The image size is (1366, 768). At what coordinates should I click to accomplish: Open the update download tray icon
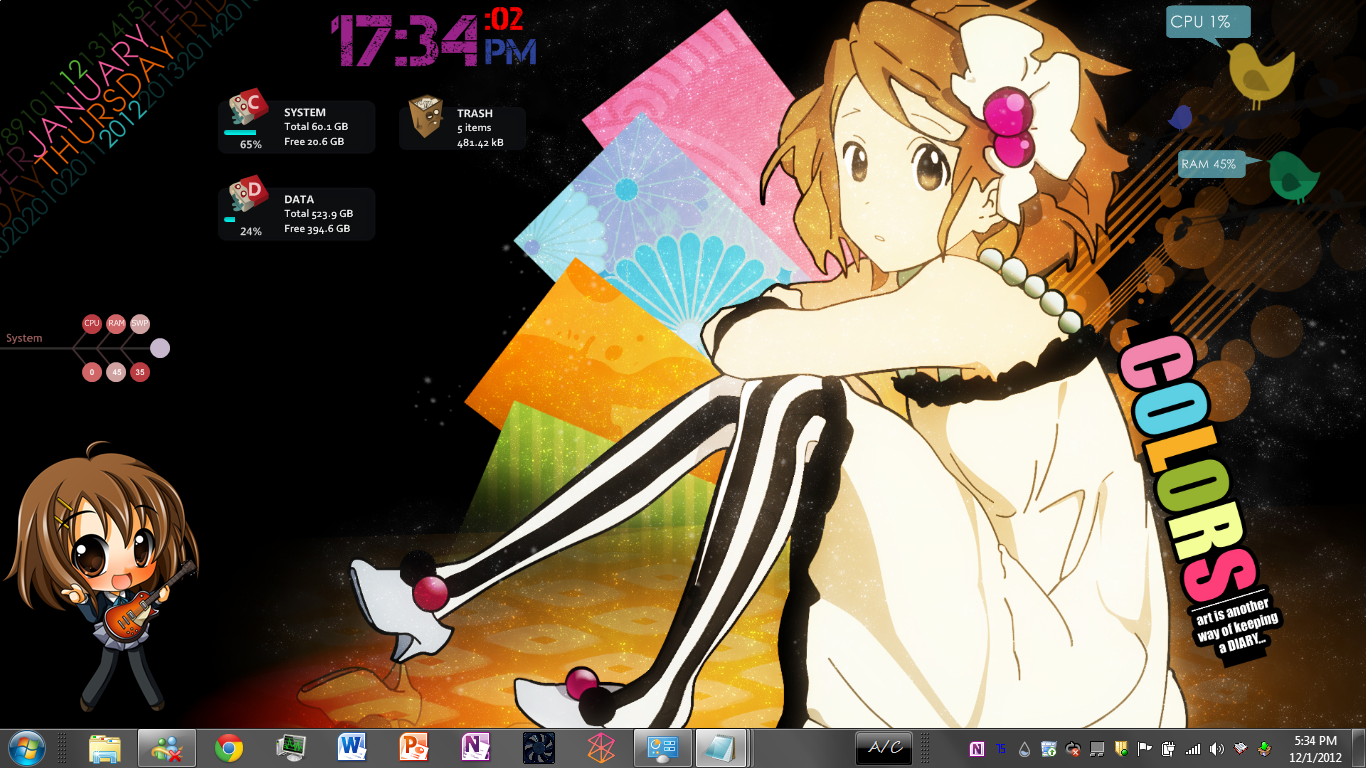pos(1049,749)
